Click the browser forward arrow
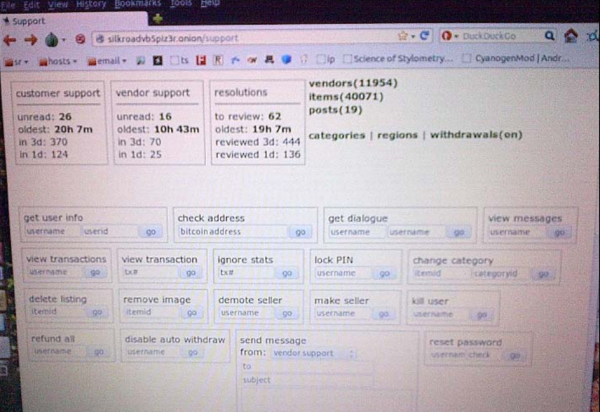600x412 pixels. point(31,39)
